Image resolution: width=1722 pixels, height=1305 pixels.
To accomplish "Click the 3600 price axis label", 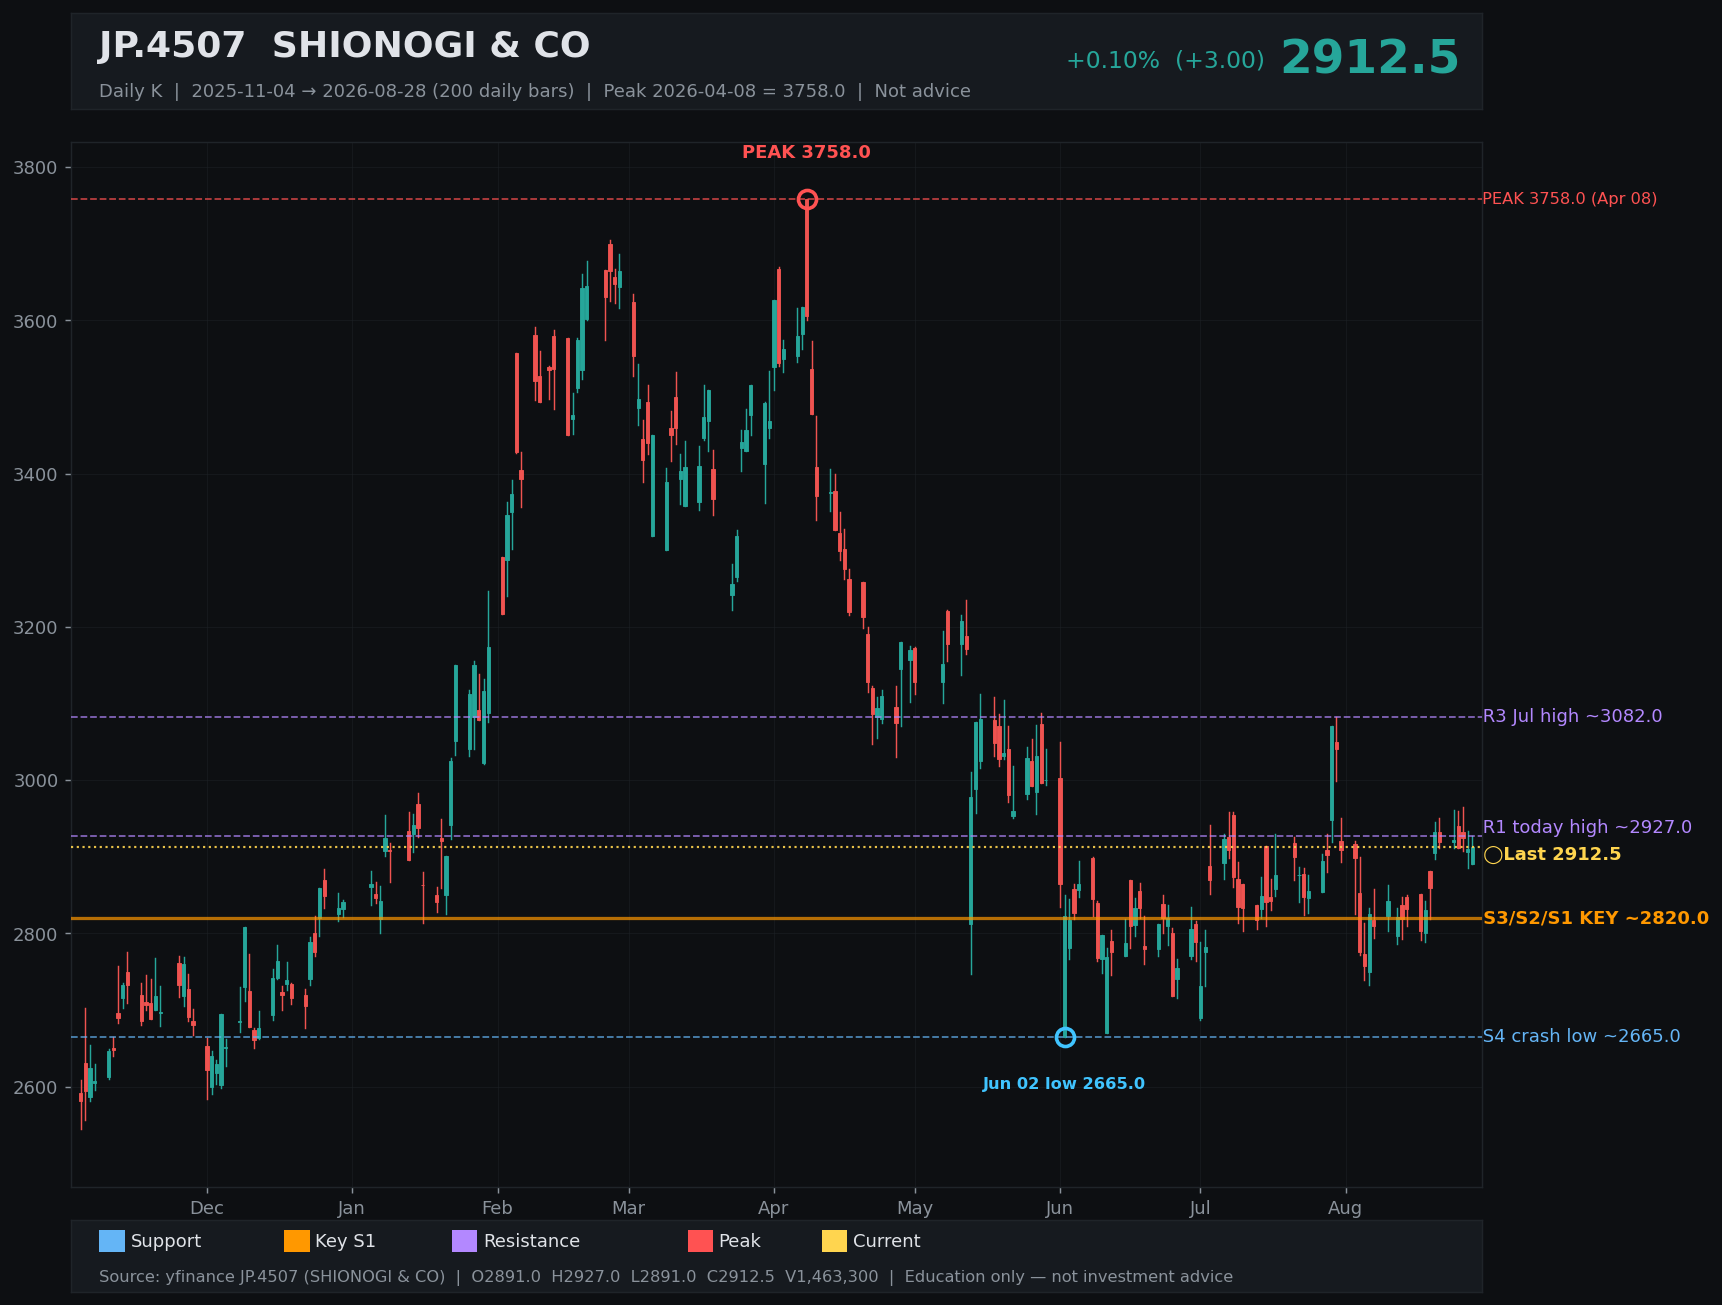I will [35, 321].
